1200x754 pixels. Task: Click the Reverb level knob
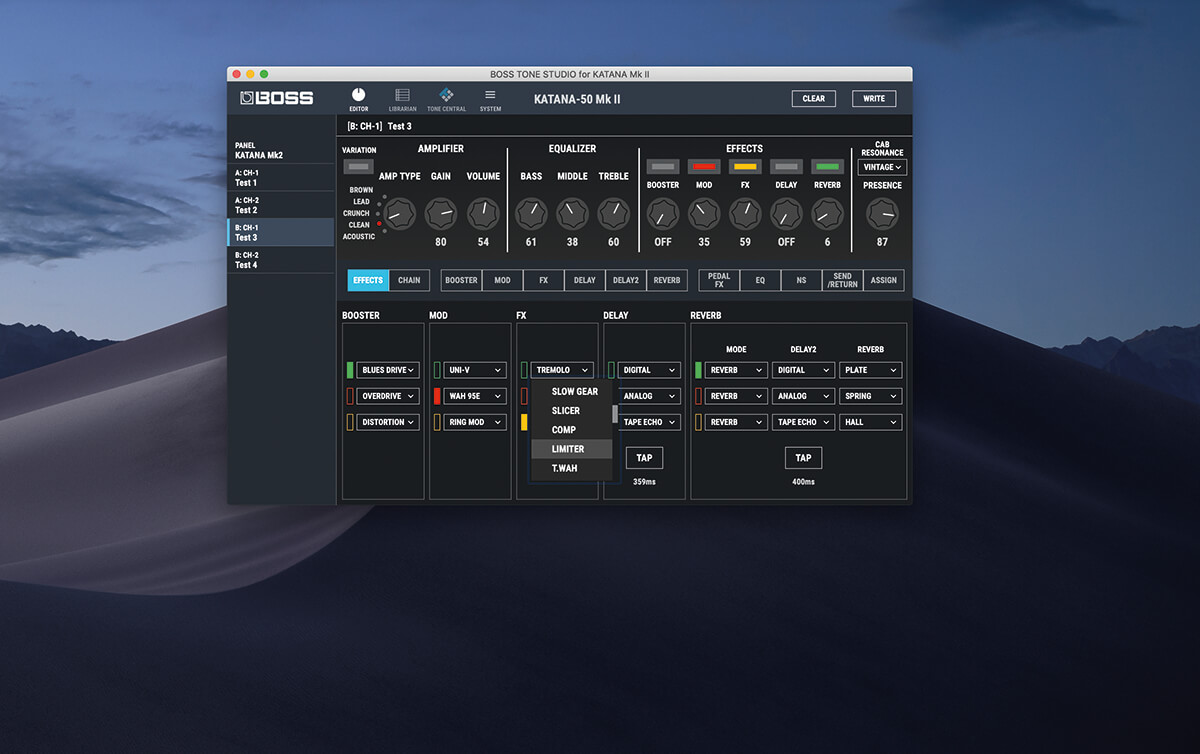tap(827, 213)
